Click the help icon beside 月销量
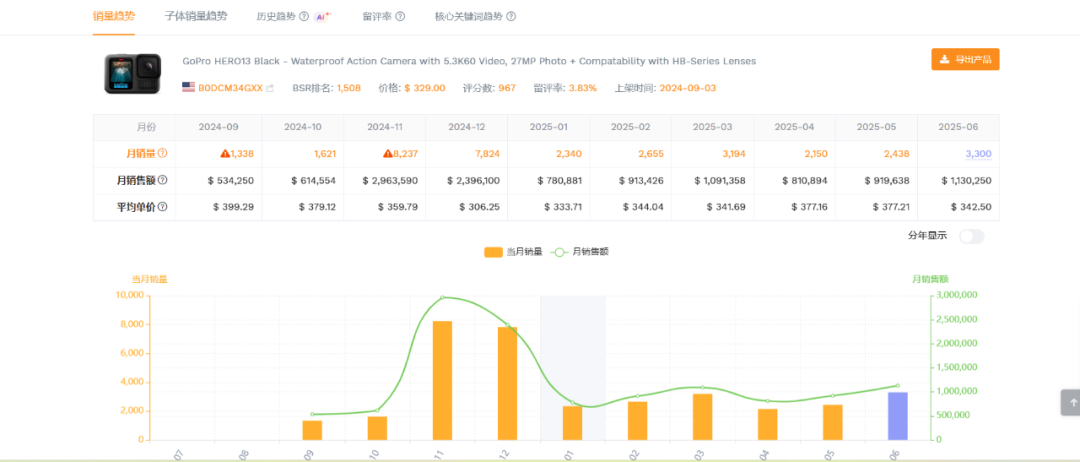 click(163, 154)
